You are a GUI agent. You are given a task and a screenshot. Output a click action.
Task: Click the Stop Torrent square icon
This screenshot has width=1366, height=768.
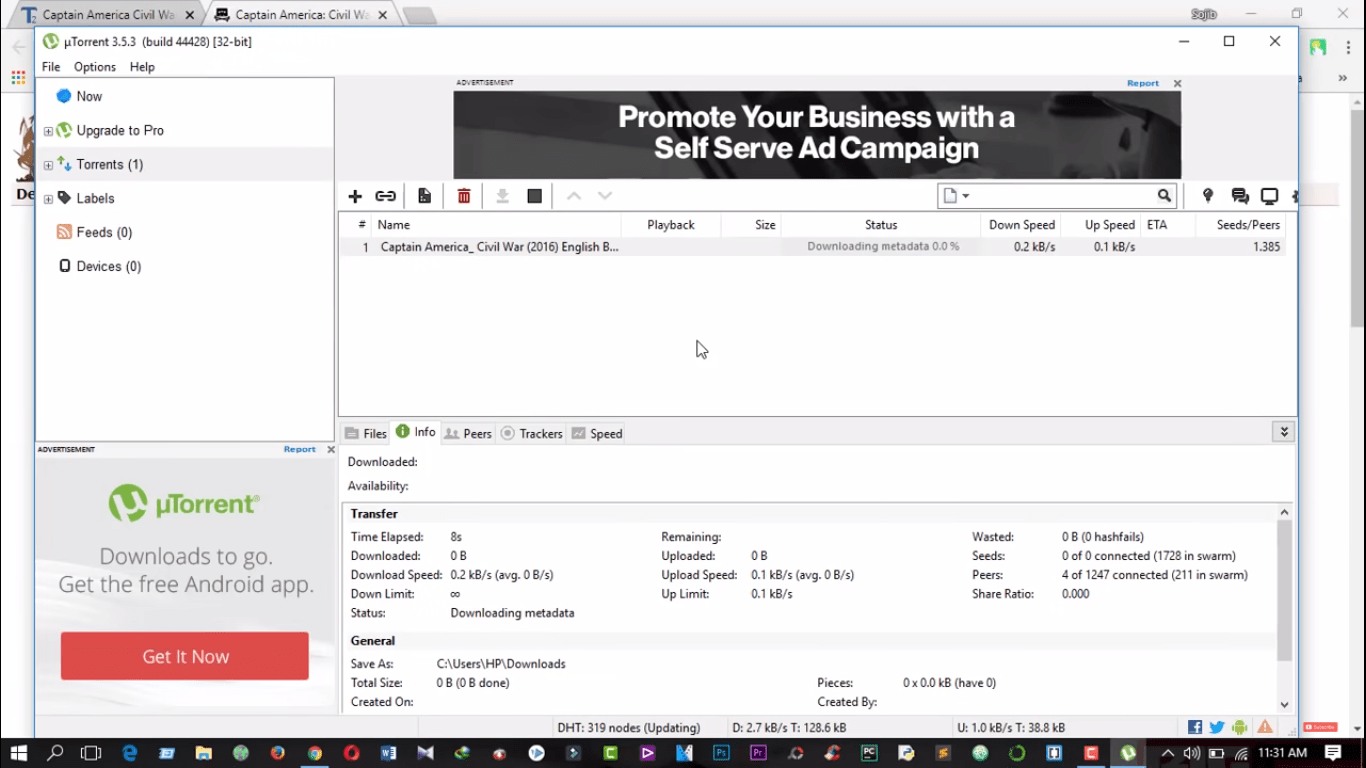[x=535, y=196]
